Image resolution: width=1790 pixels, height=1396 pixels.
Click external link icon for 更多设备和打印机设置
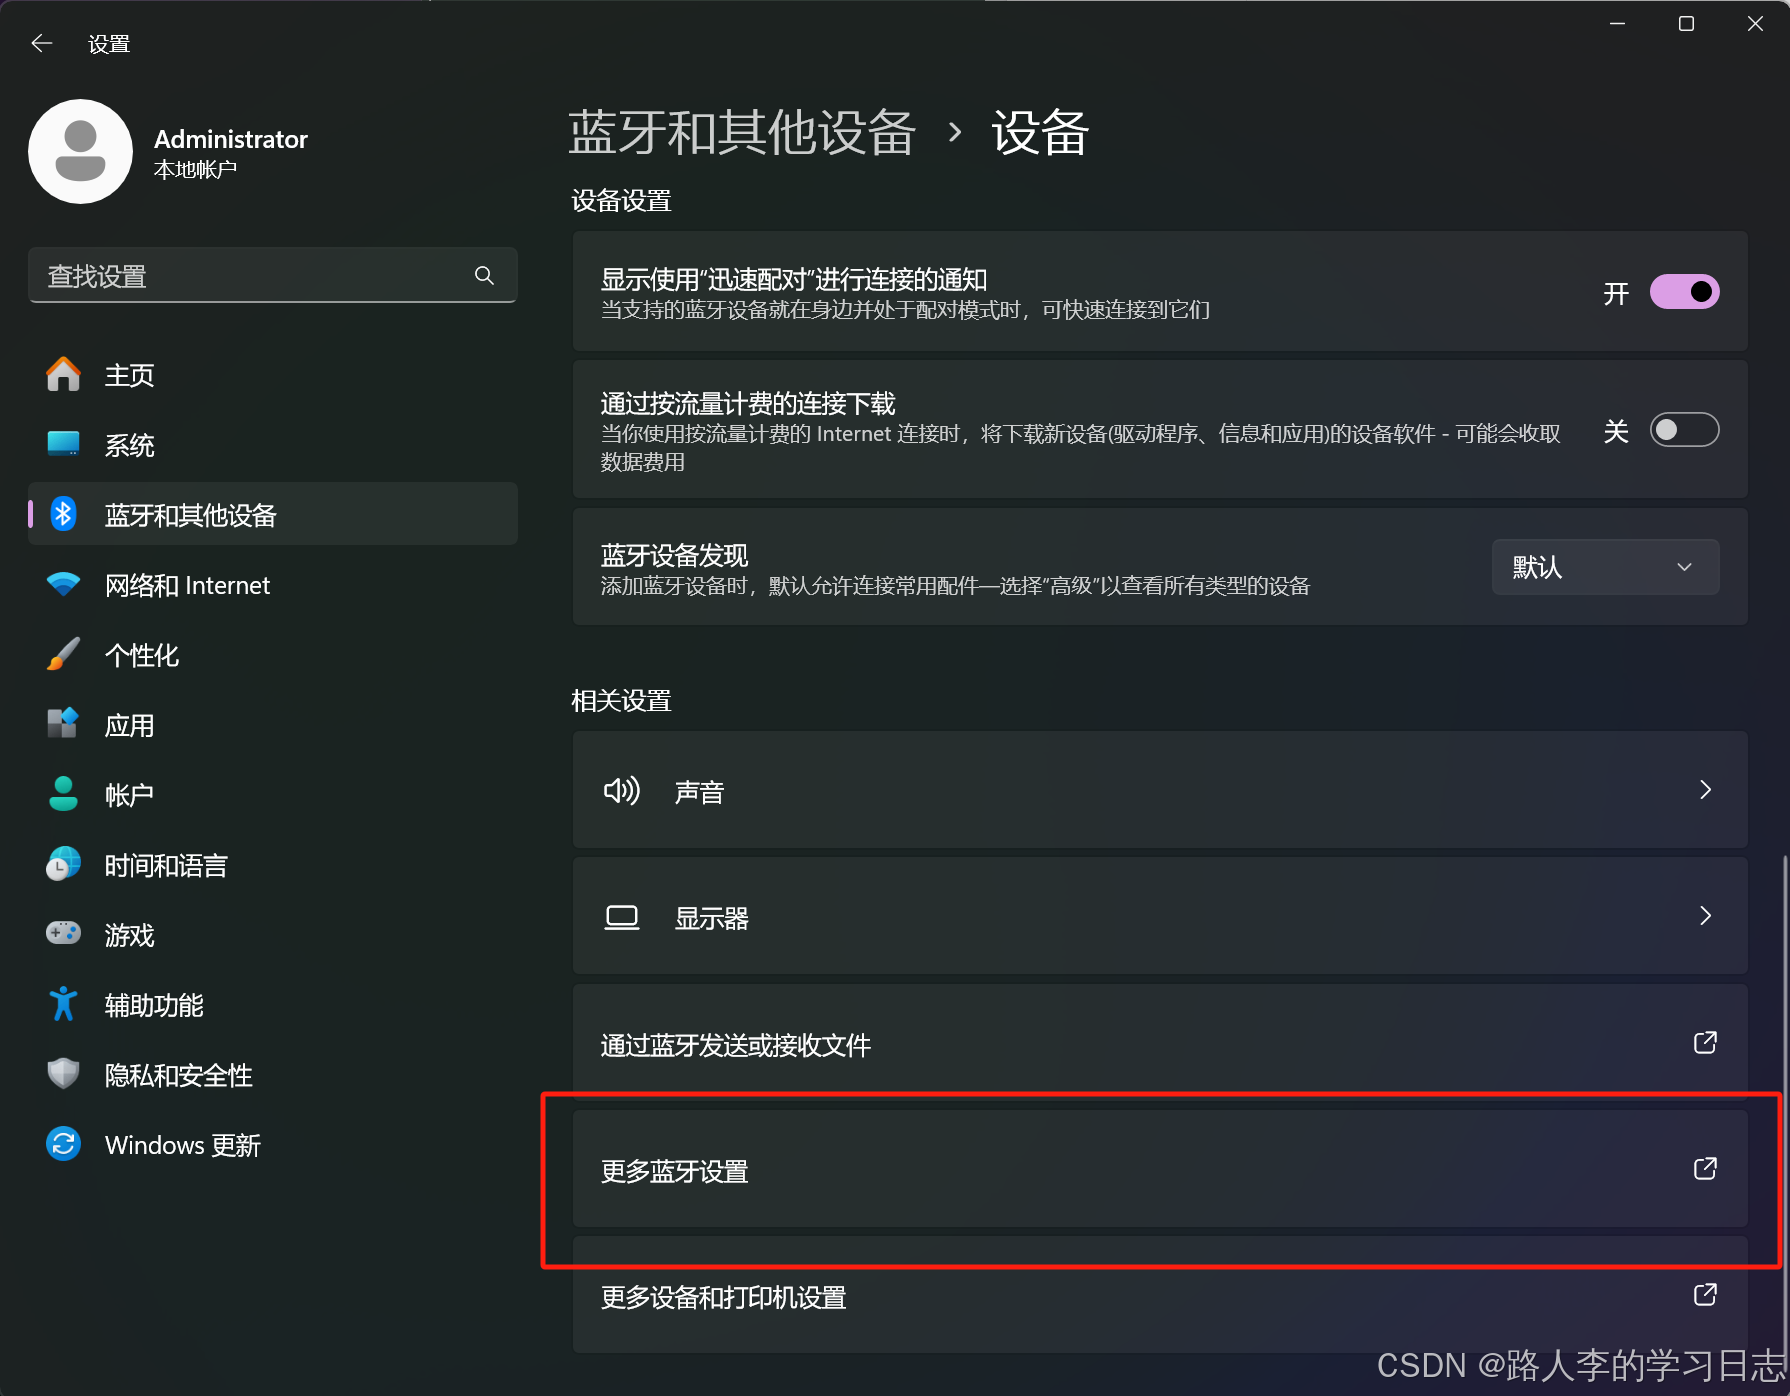(1705, 1295)
